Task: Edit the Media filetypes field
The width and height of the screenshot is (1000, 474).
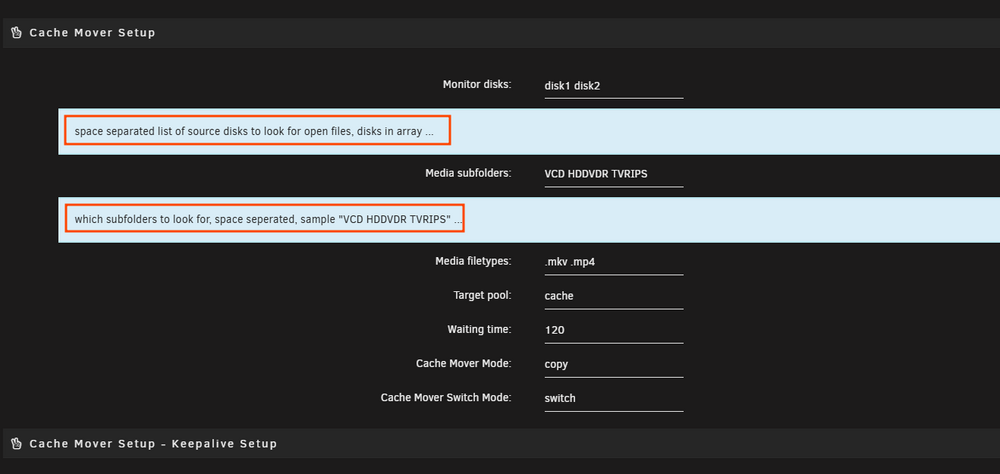Action: 614,262
